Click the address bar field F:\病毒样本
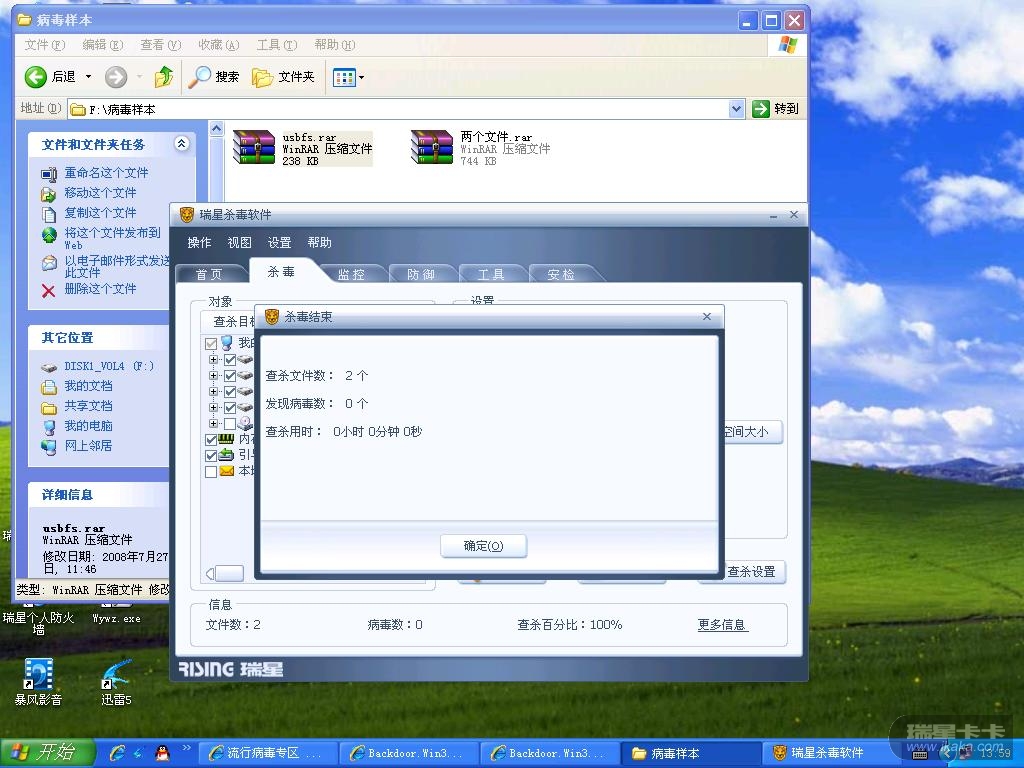 tap(398, 109)
